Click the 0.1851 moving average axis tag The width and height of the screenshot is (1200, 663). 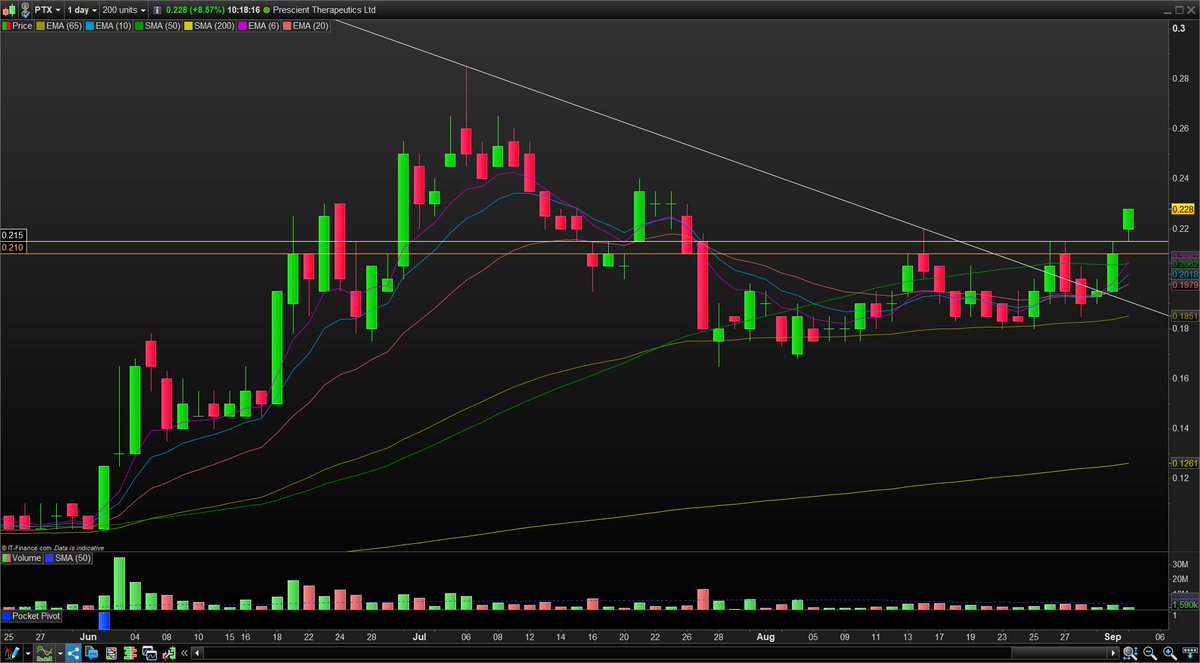[1183, 316]
